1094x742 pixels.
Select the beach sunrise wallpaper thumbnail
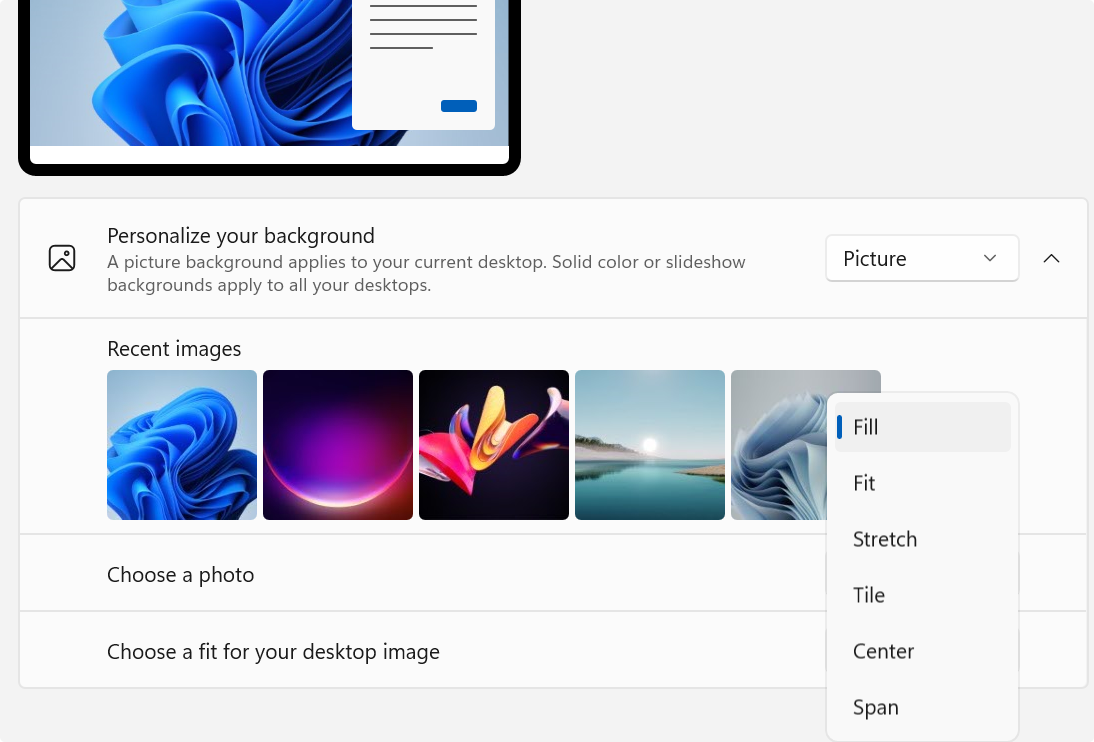(649, 445)
